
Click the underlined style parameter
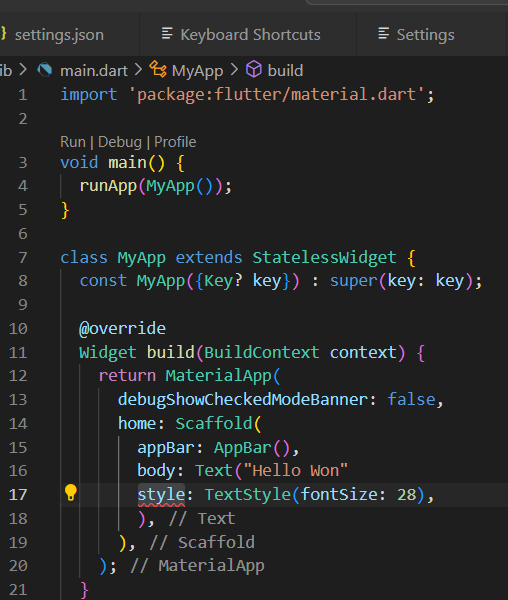point(161,495)
